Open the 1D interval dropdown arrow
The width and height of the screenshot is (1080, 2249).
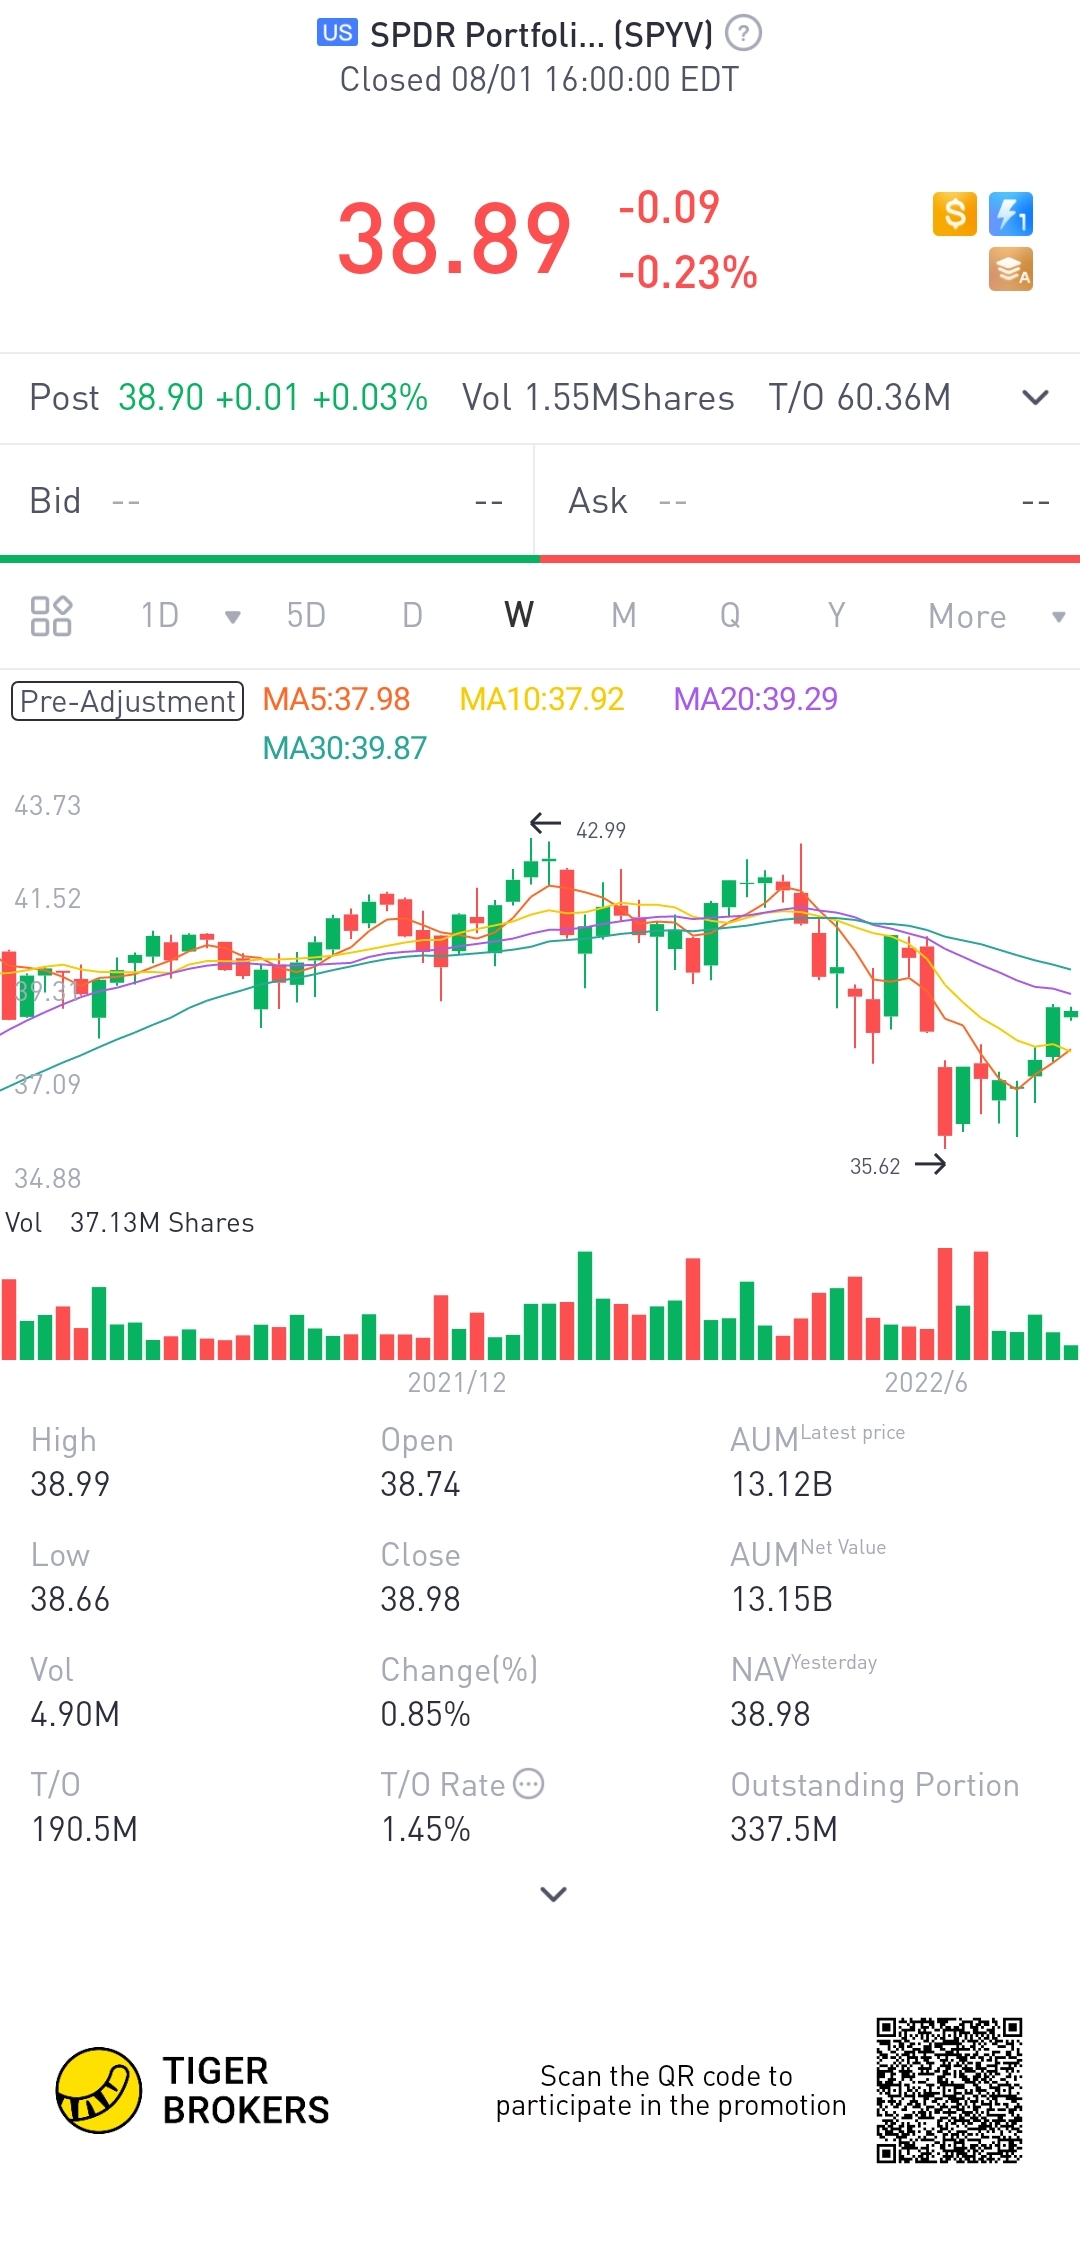click(x=233, y=617)
